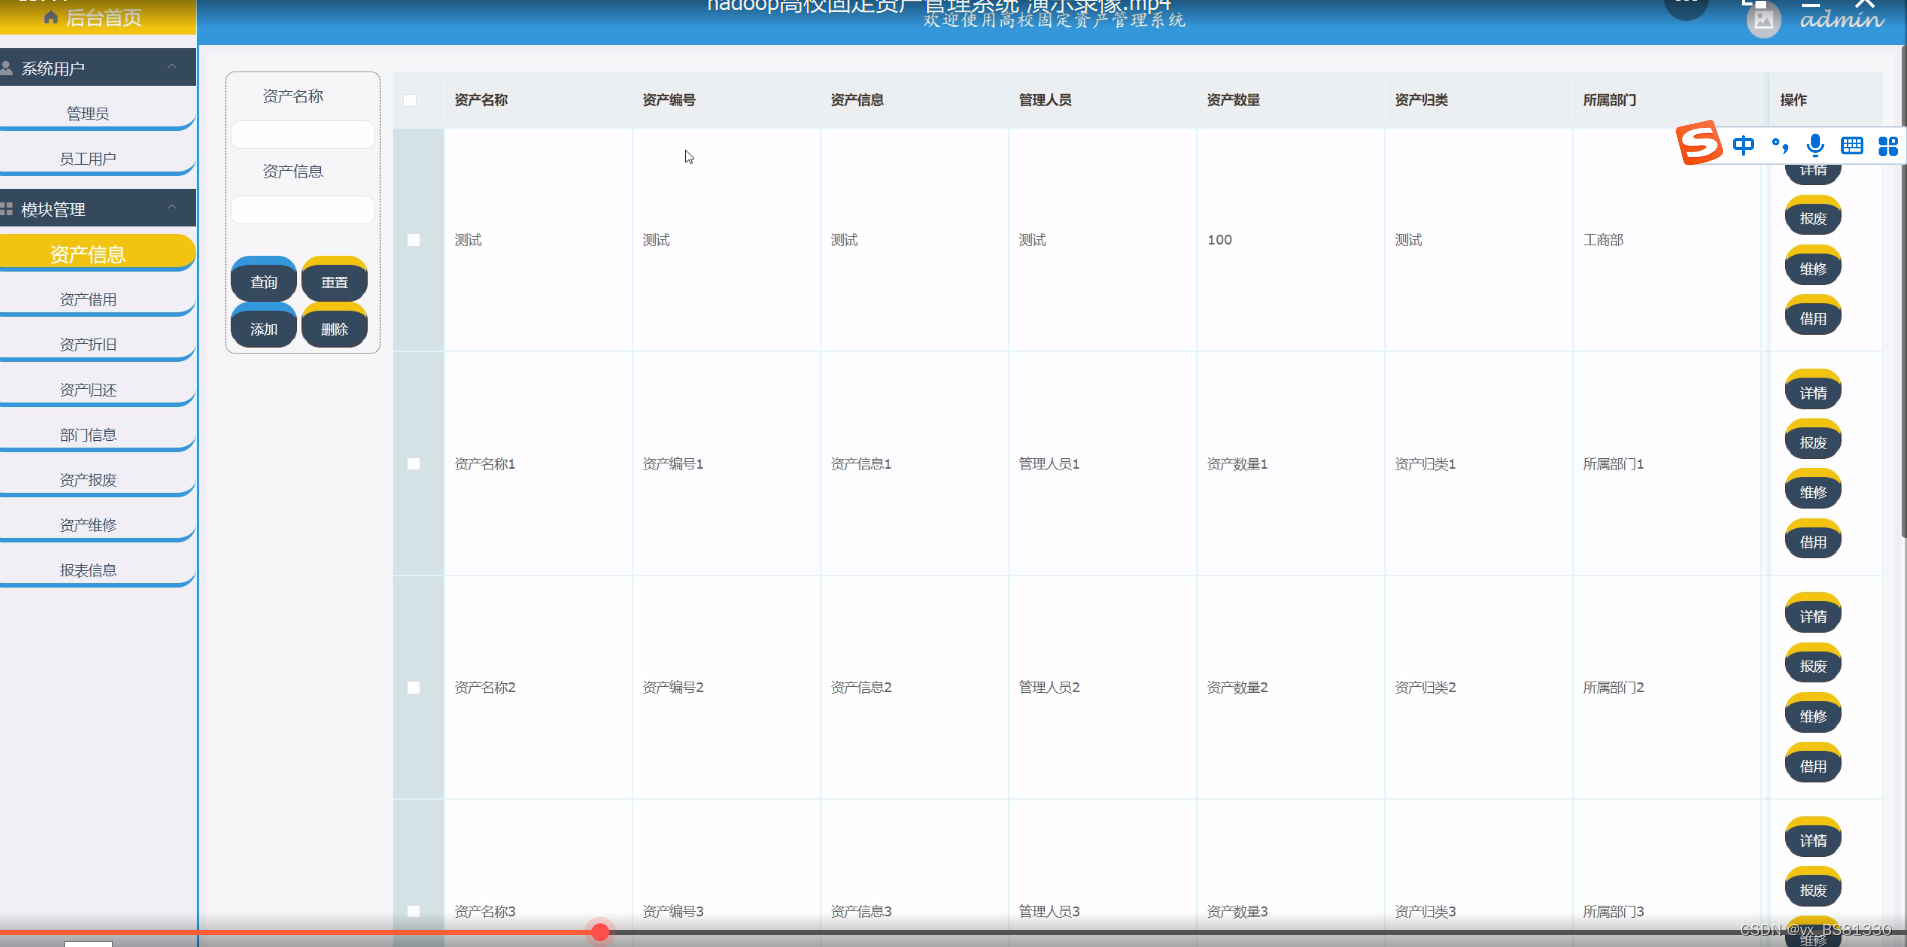
Task: Click the quantity cell showing 100
Action: 1219,240
